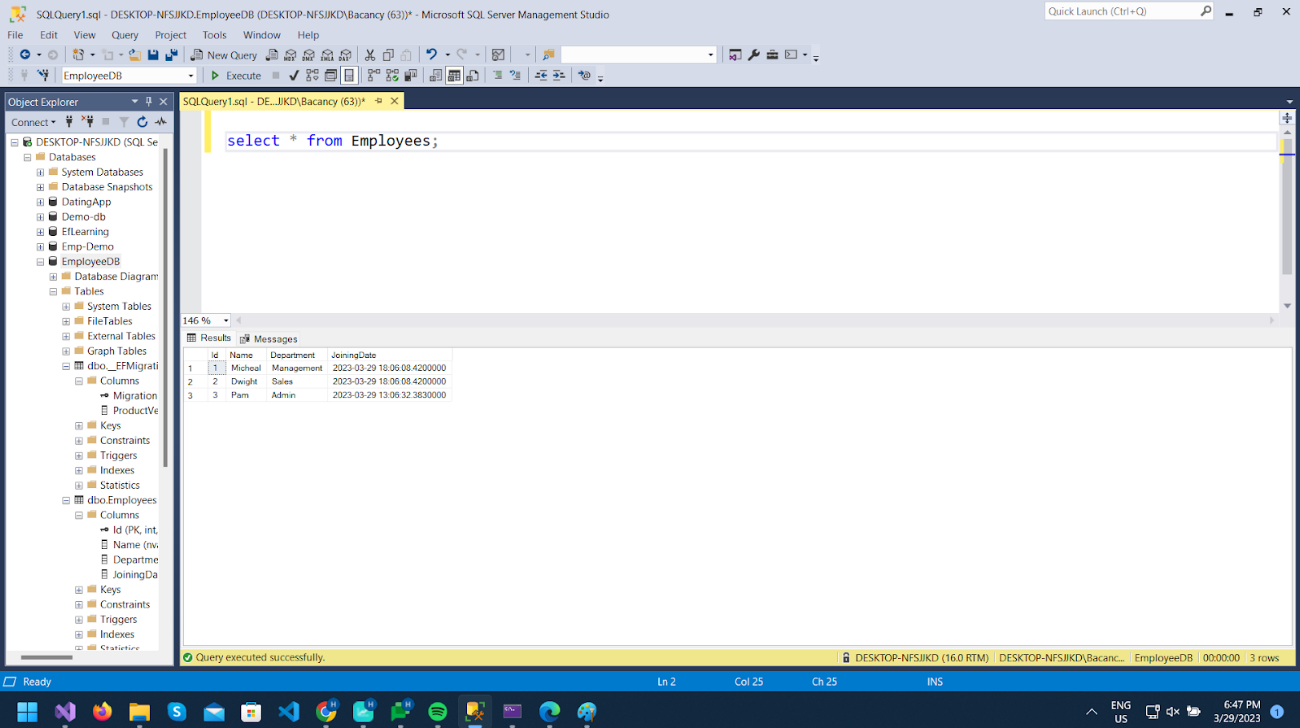
Task: Collapse the EmployeeDB database node
Action: pos(40,262)
